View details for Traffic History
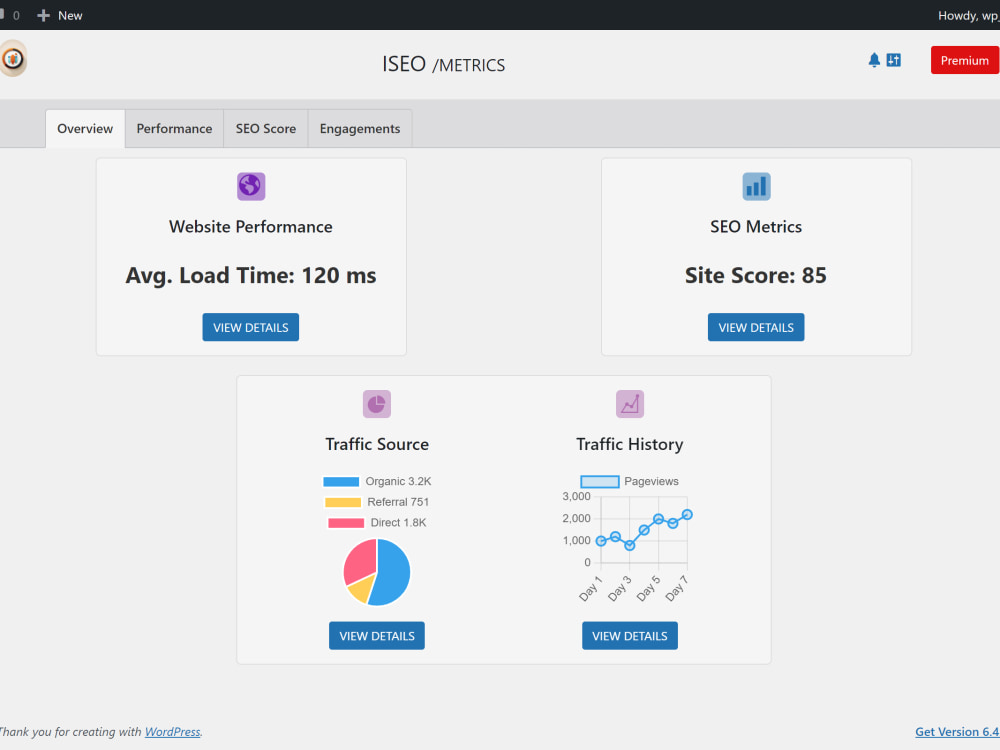1000x750 pixels. coord(629,636)
